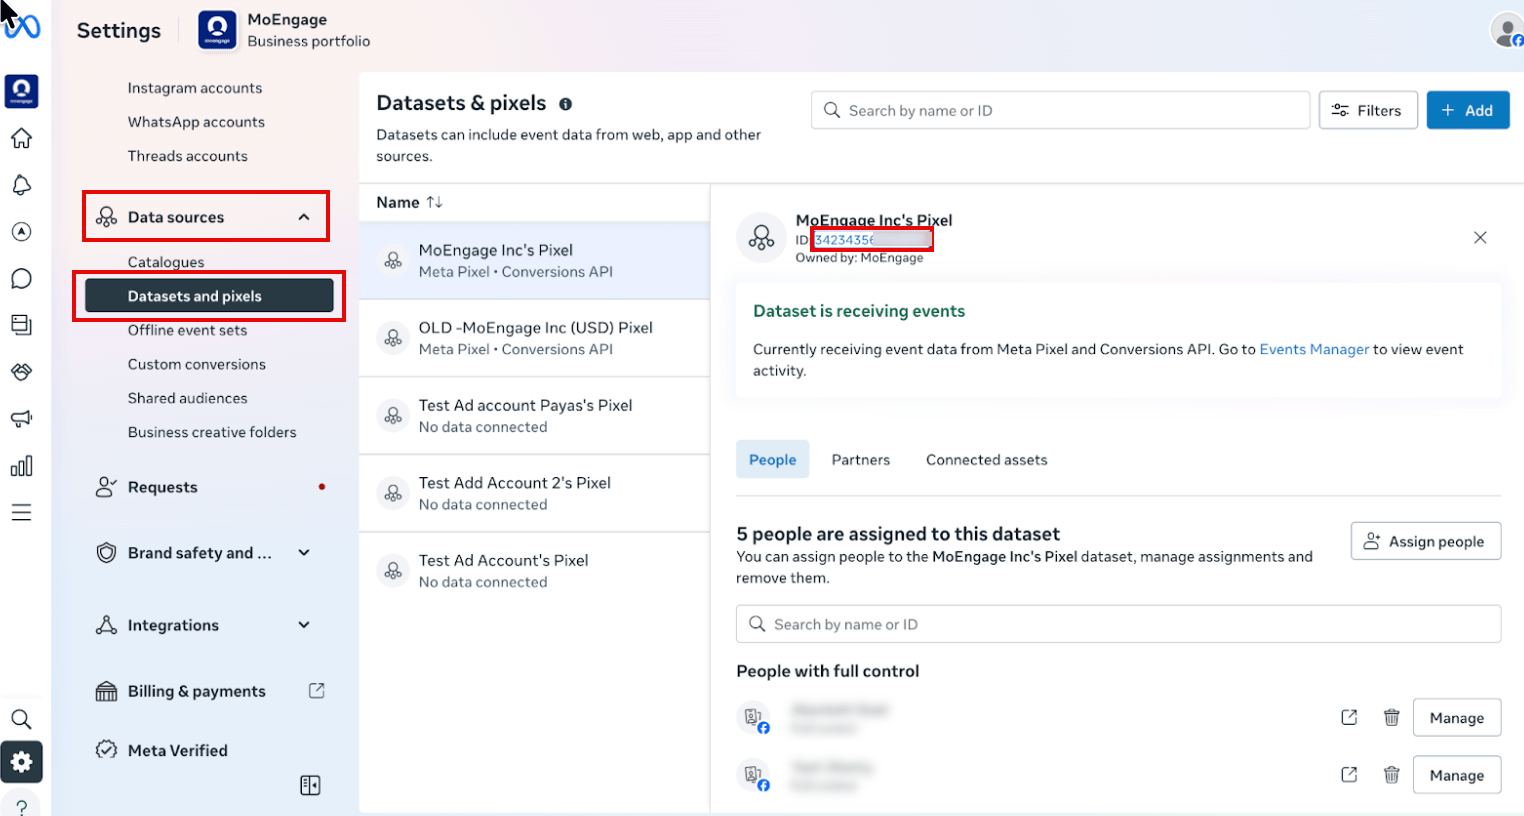Remove first person with trash icon
The height and width of the screenshot is (816, 1524).
1391,717
